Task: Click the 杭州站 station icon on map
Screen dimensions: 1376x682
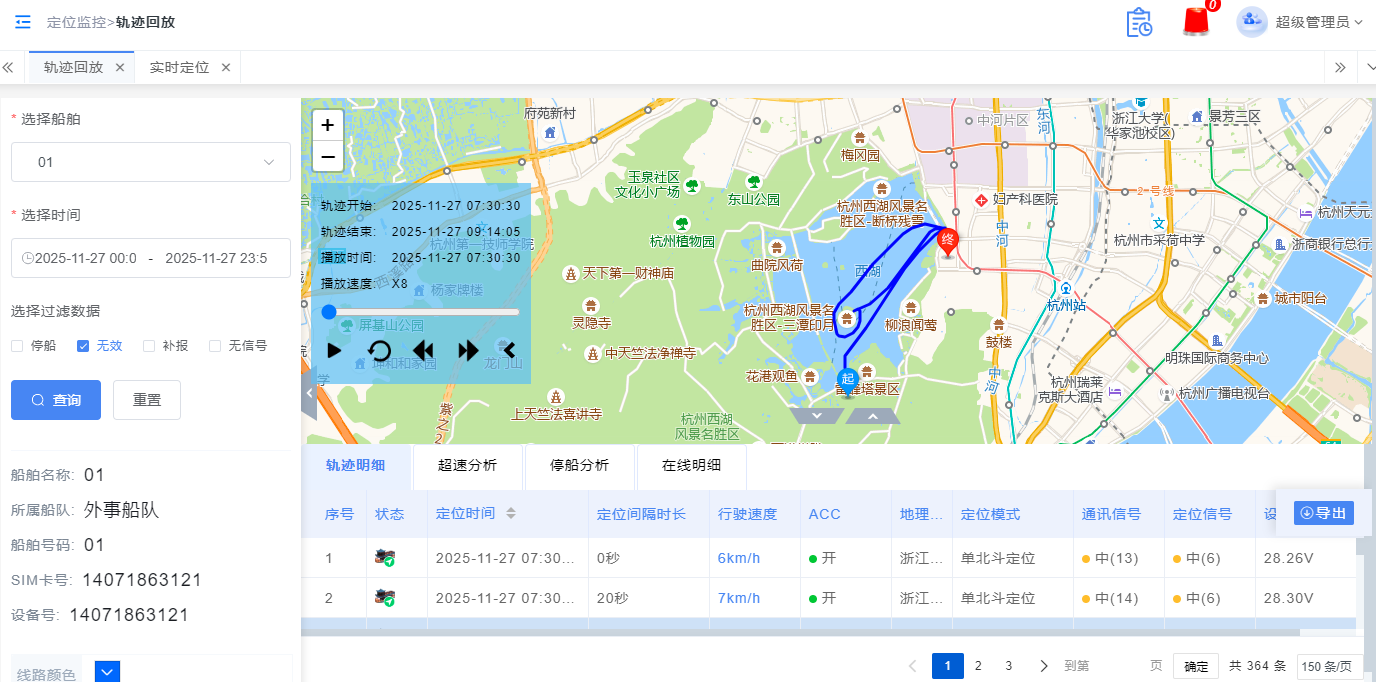Action: click(1066, 289)
